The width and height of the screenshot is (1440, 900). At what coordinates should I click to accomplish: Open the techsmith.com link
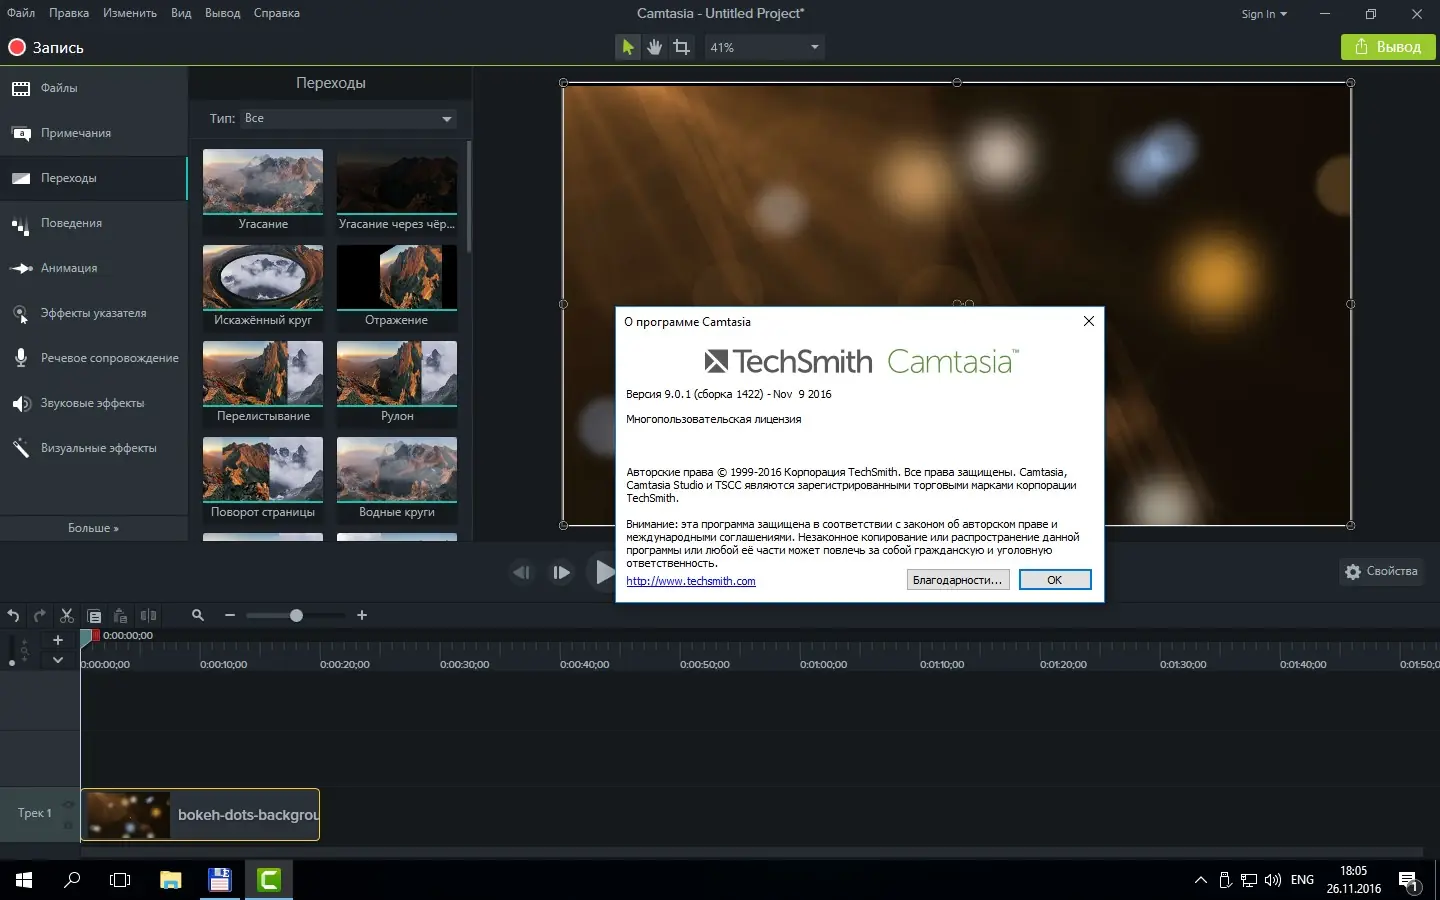(x=690, y=581)
